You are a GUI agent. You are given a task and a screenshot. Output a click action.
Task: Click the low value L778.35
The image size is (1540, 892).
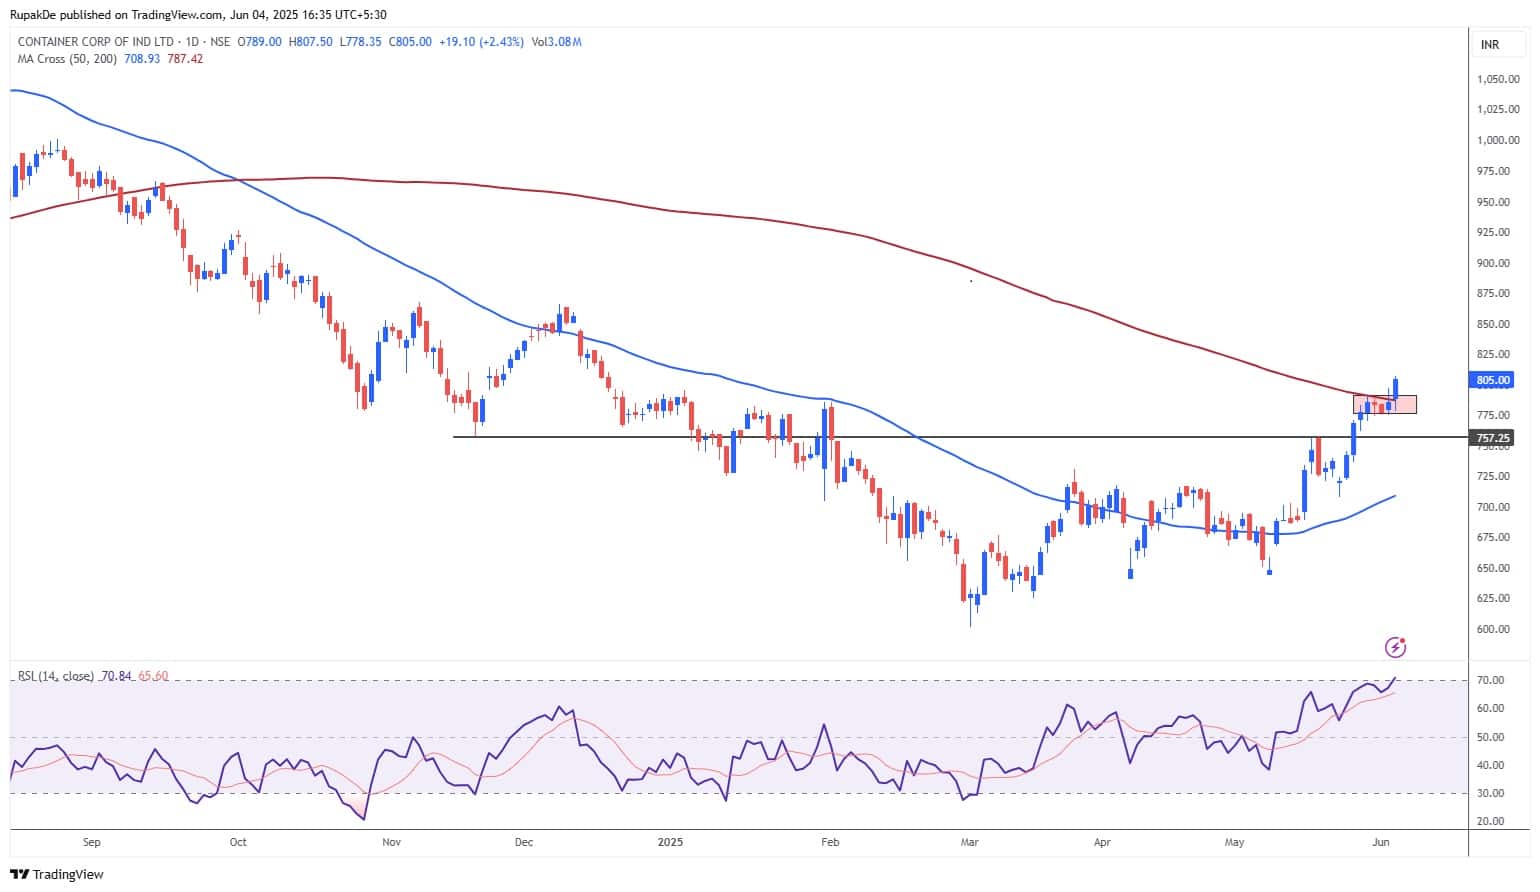tap(360, 42)
